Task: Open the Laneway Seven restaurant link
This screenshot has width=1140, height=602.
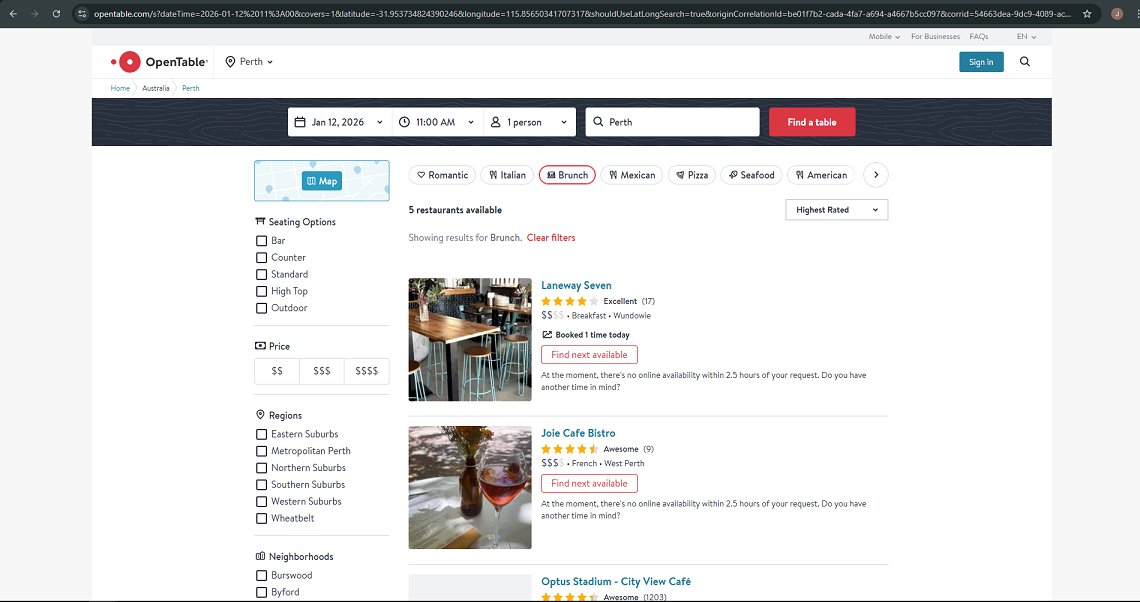Action: pyautogui.click(x=577, y=286)
